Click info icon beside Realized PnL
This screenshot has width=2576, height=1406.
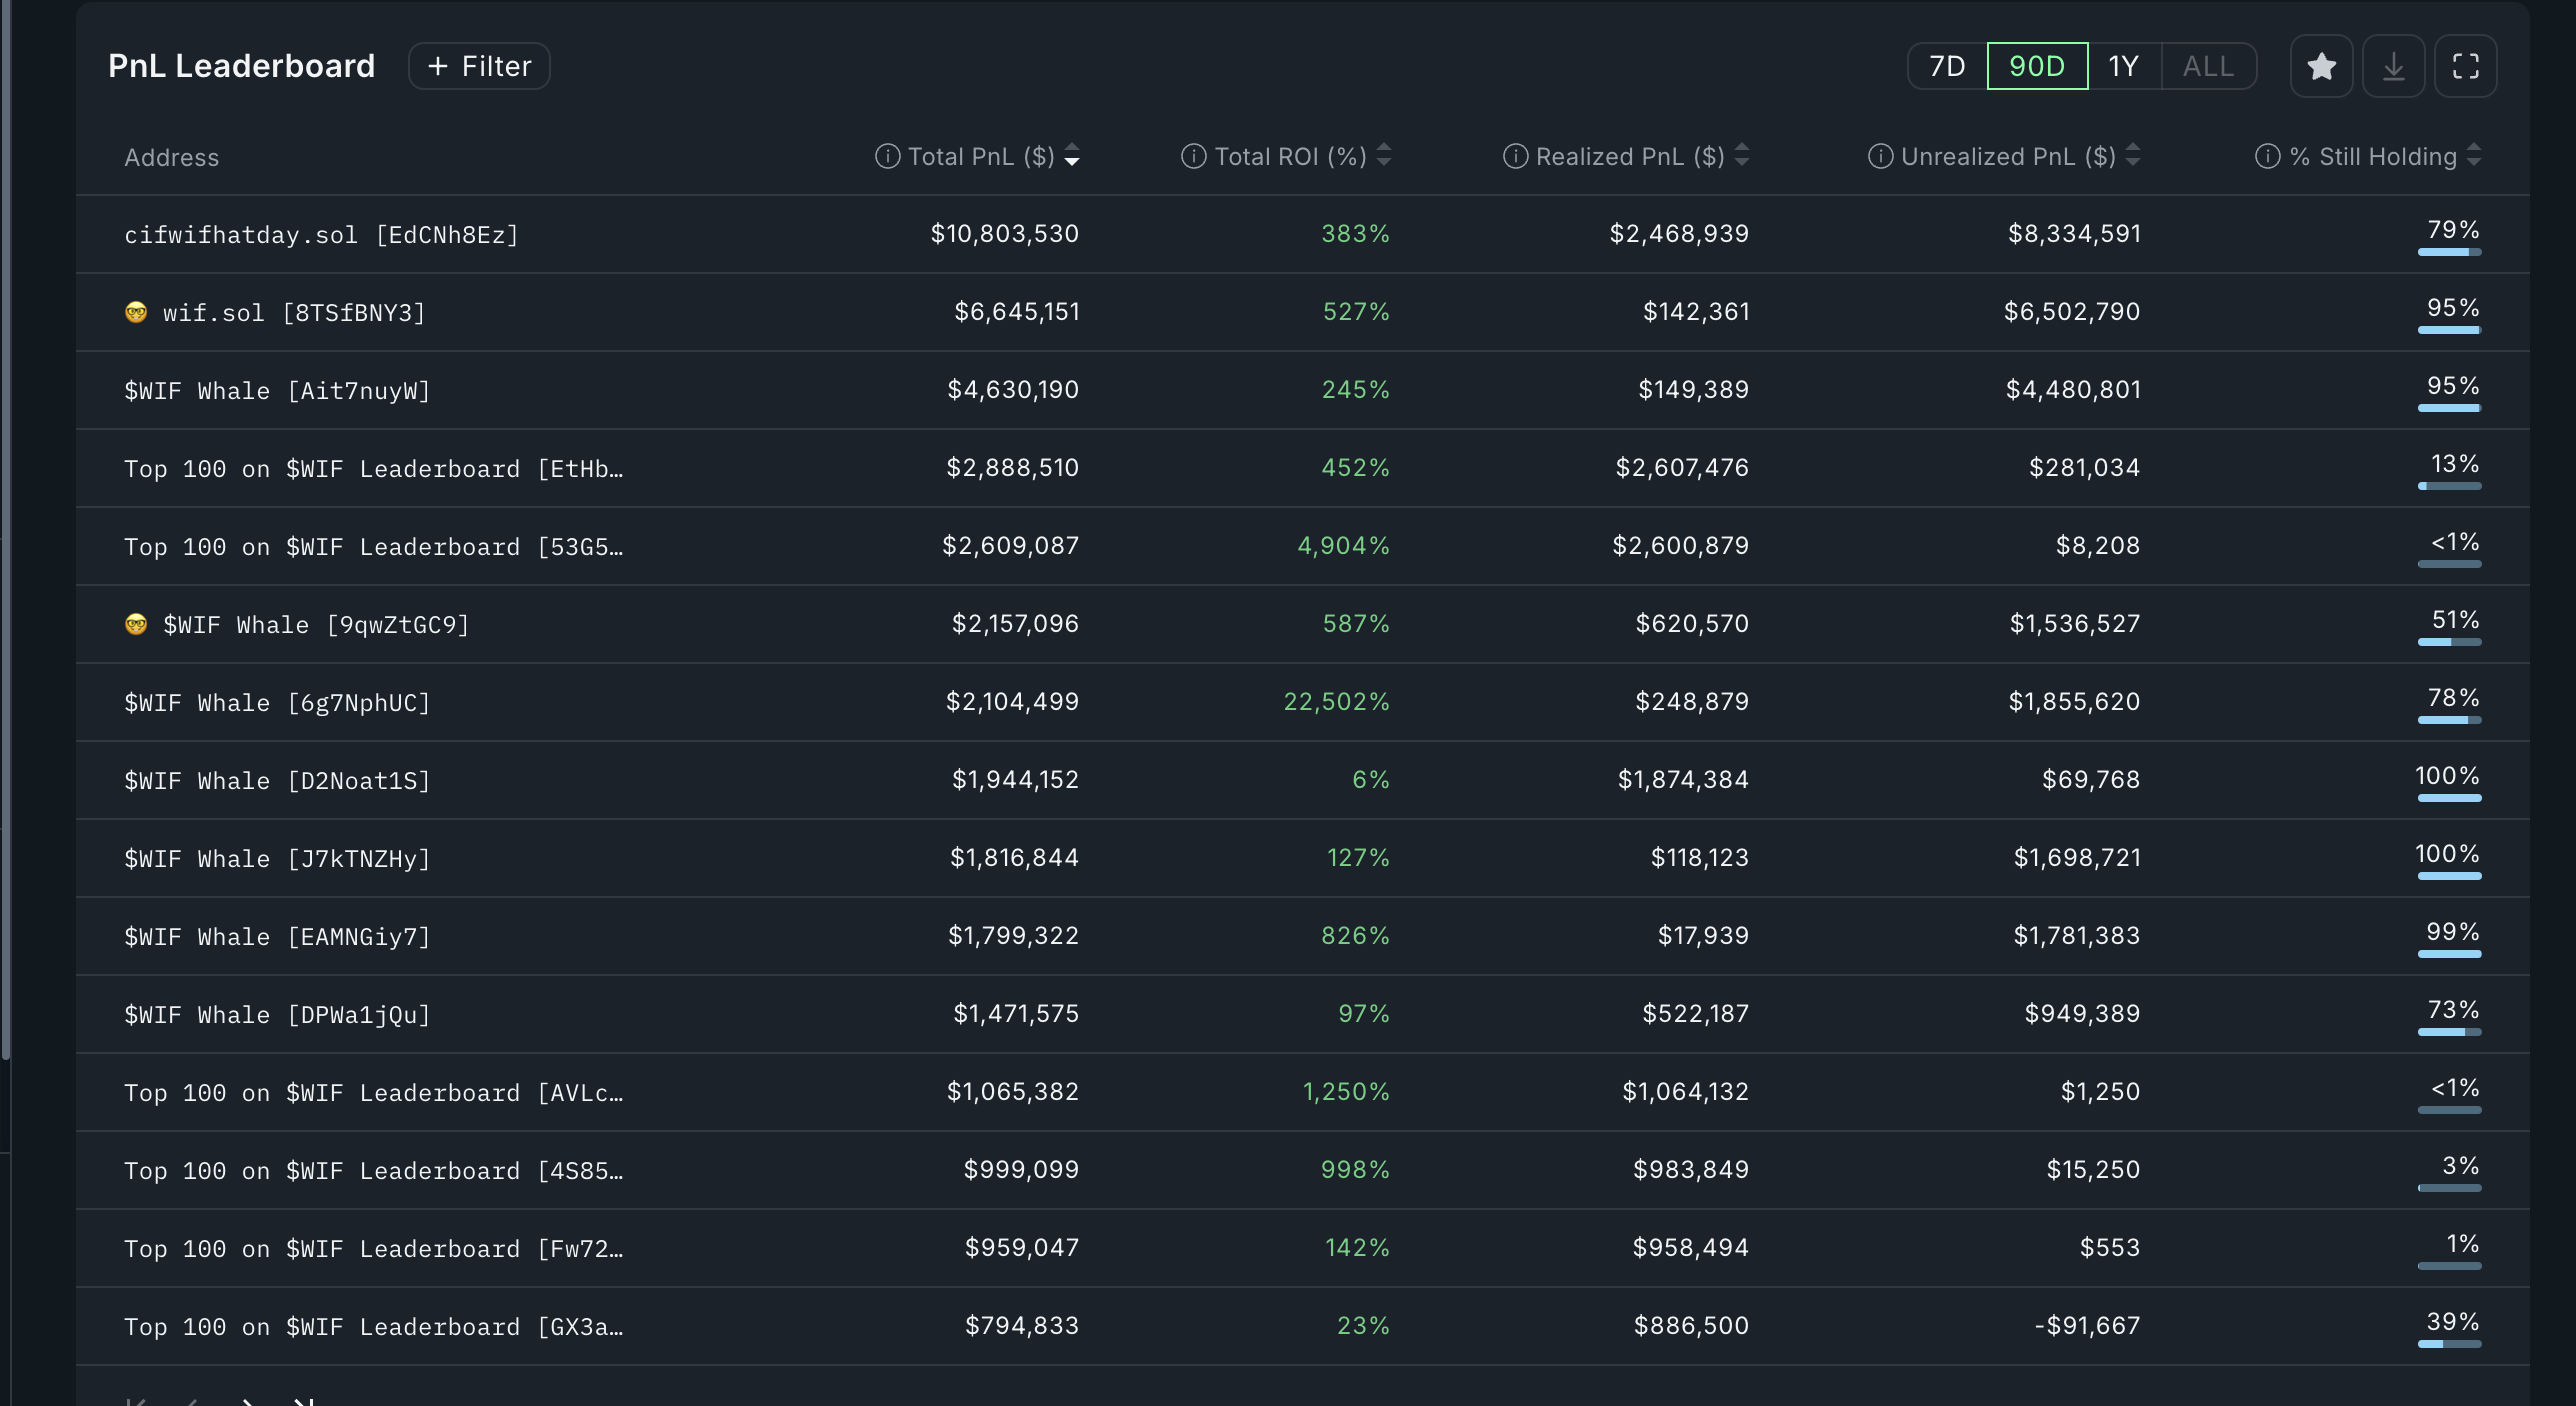[x=1515, y=156]
